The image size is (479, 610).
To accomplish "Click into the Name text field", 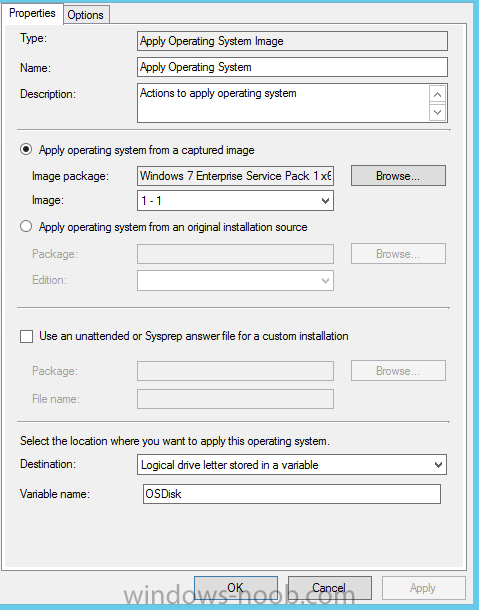I will click(x=292, y=67).
